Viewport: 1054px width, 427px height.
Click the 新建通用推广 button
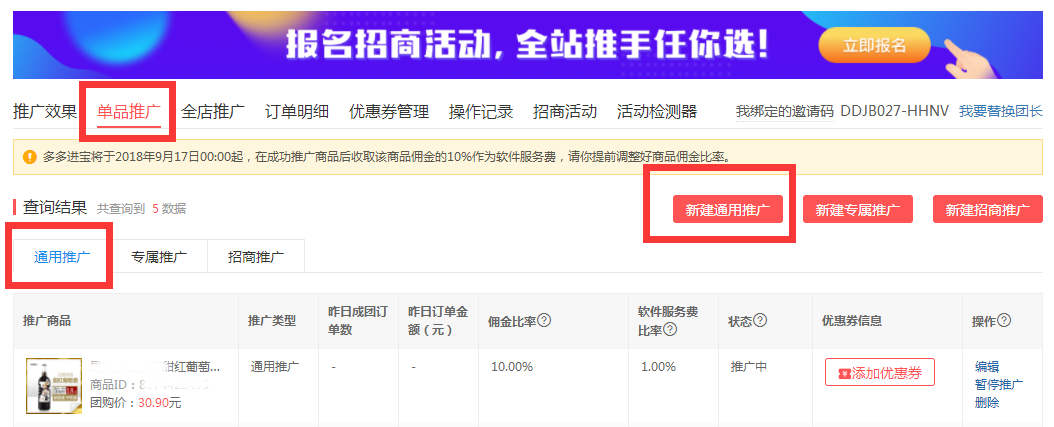(x=727, y=210)
